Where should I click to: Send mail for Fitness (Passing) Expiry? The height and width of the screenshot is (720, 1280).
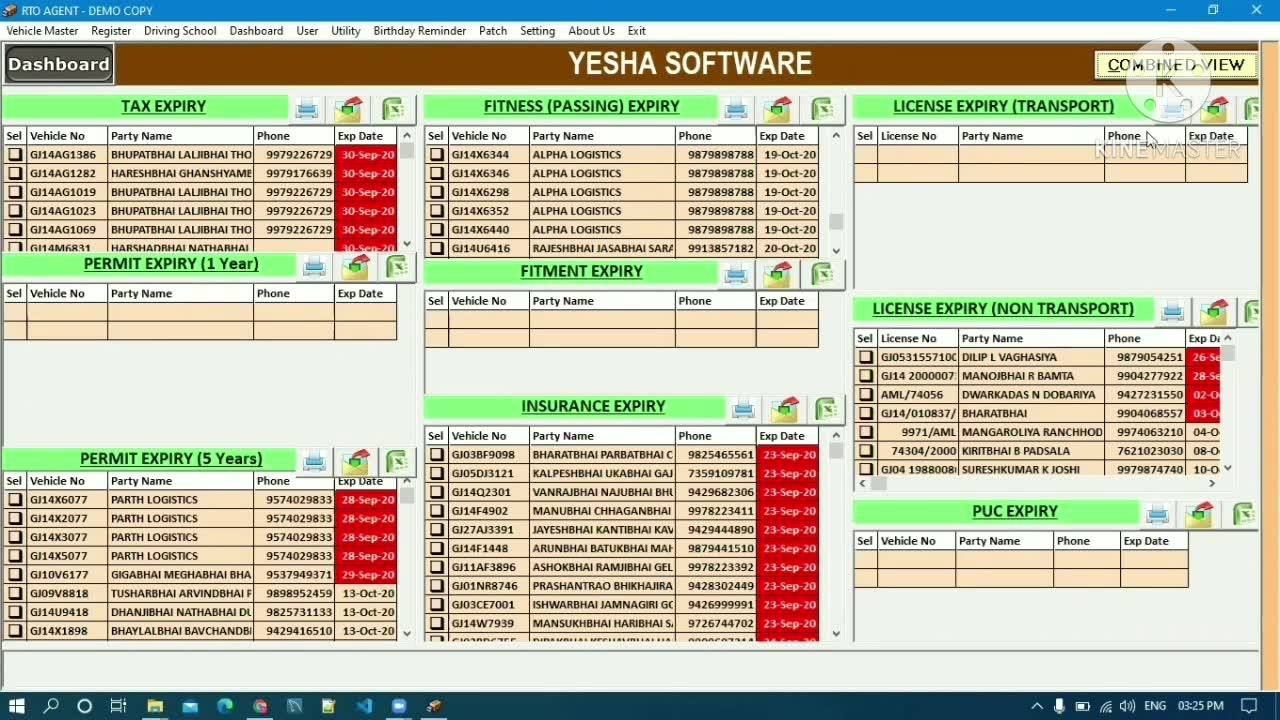tap(780, 108)
